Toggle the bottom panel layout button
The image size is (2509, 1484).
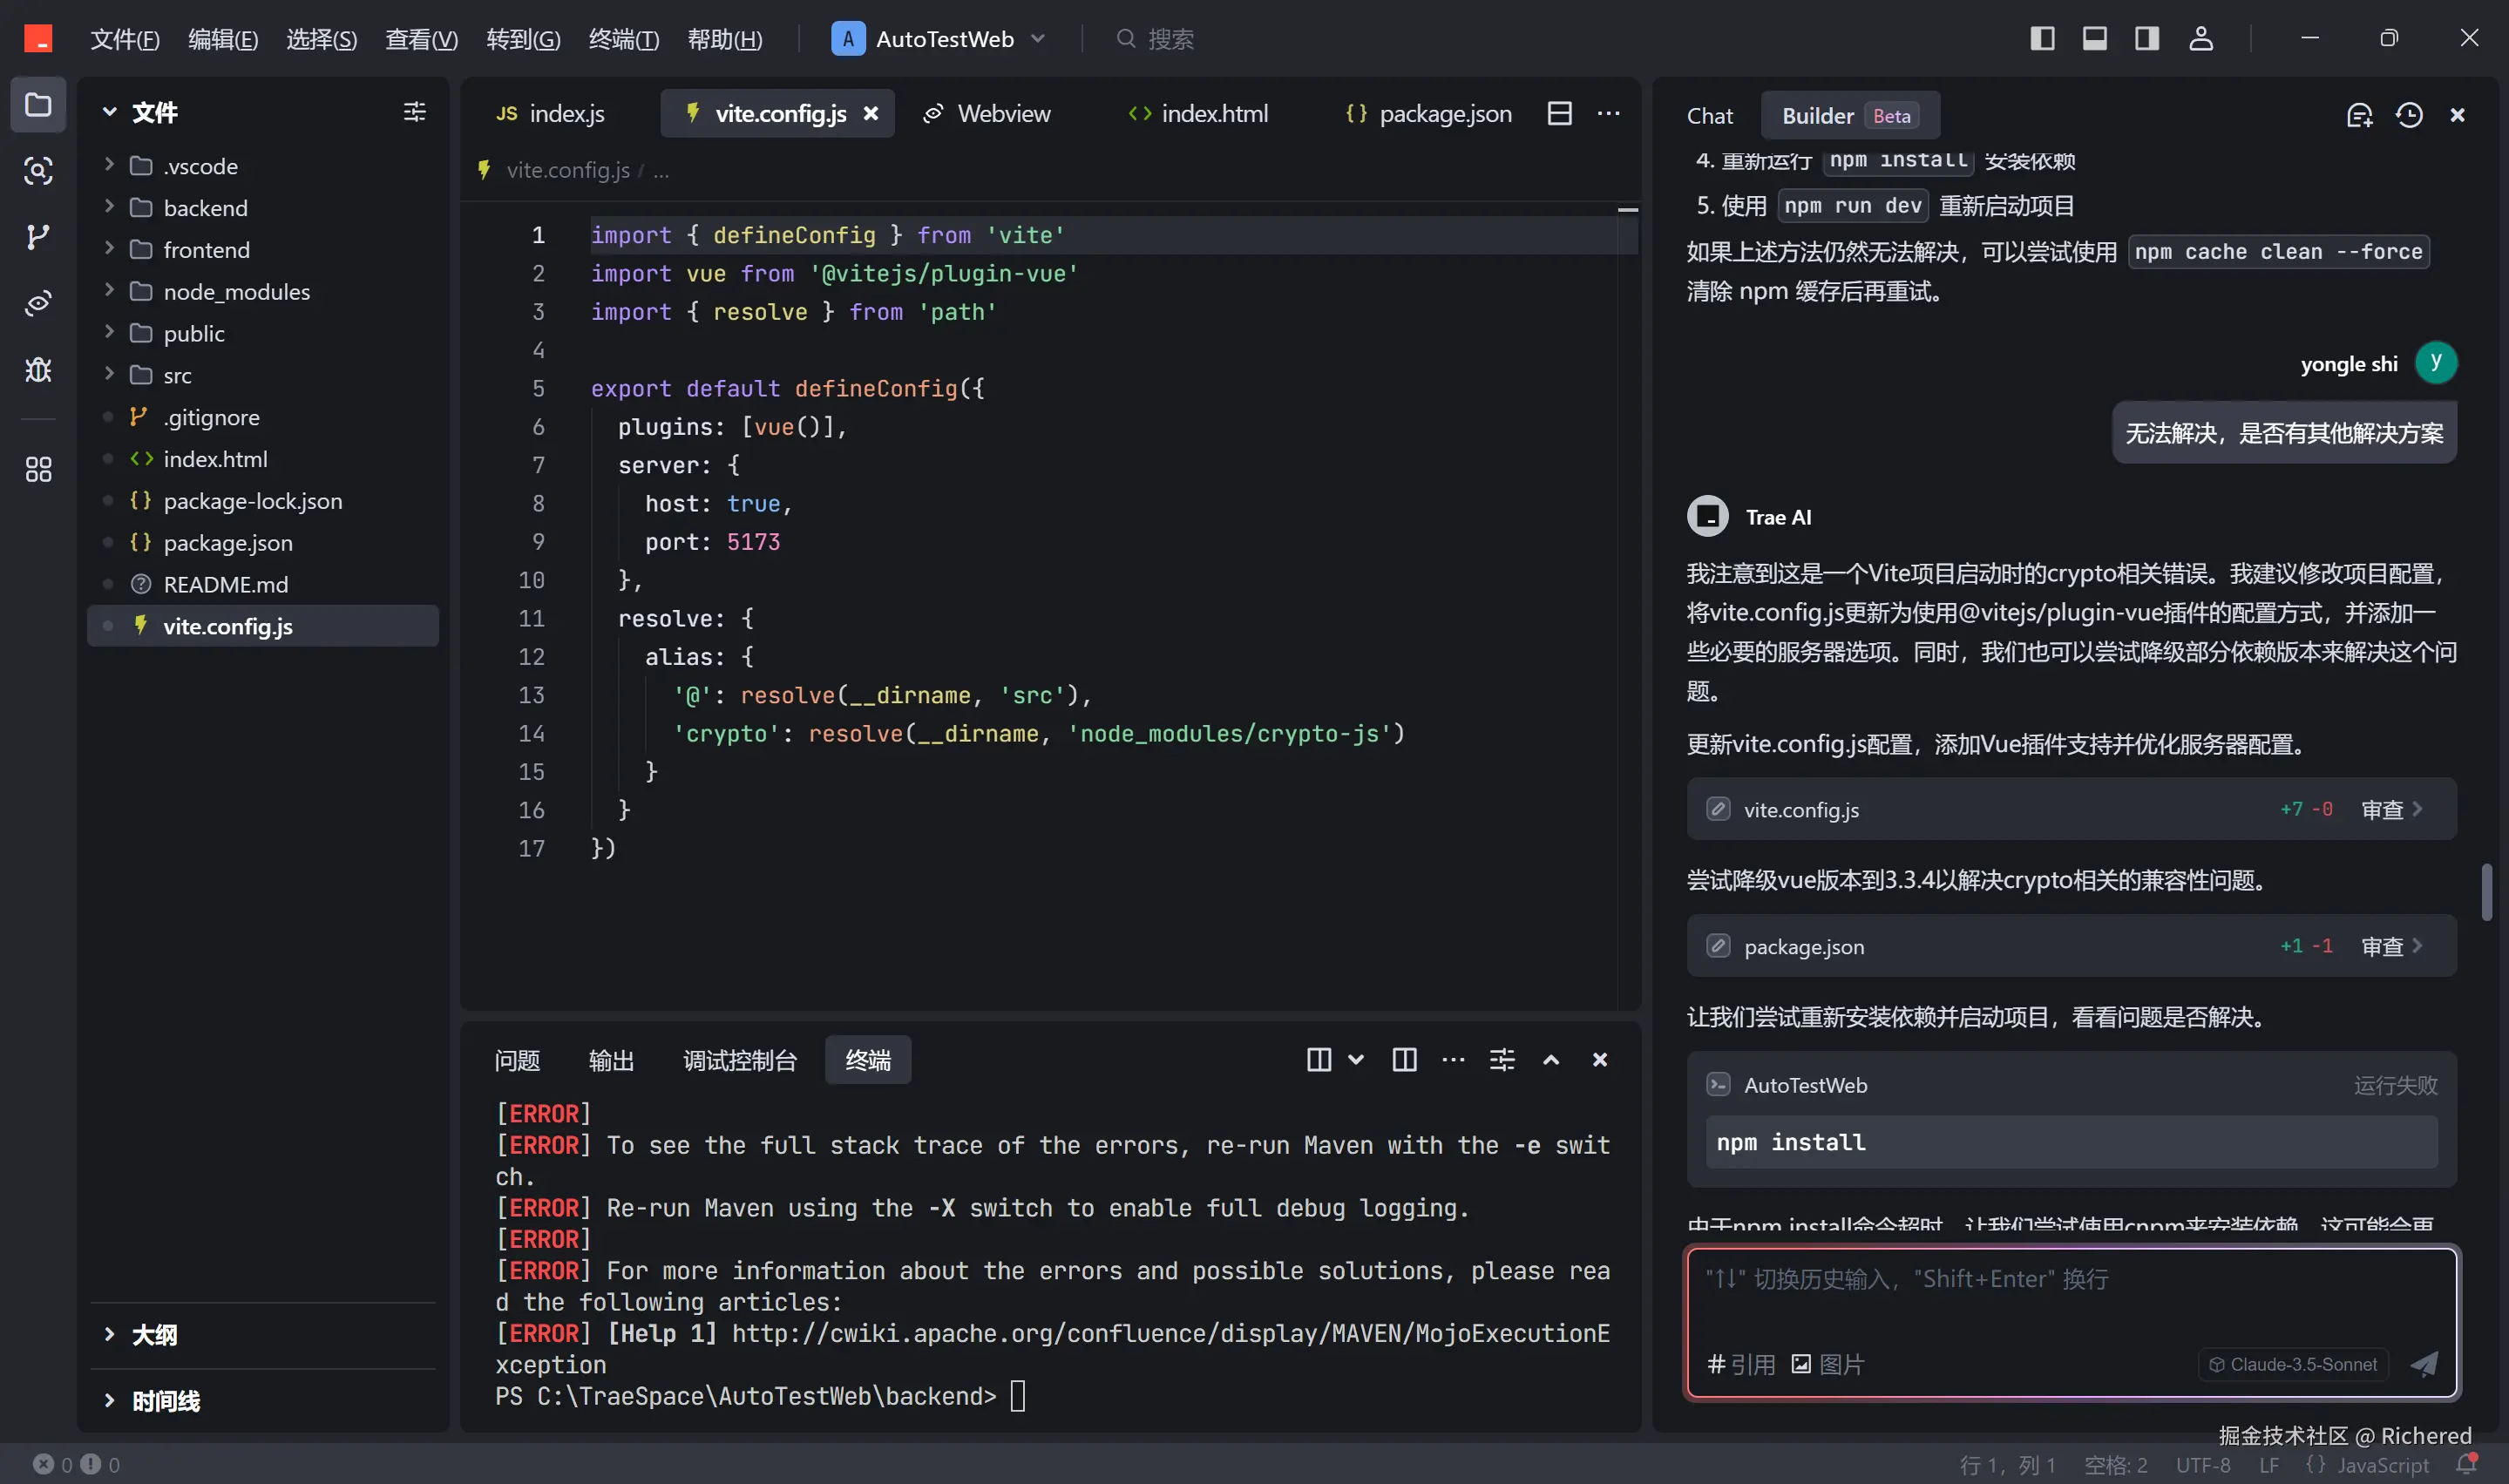pos(2094,38)
